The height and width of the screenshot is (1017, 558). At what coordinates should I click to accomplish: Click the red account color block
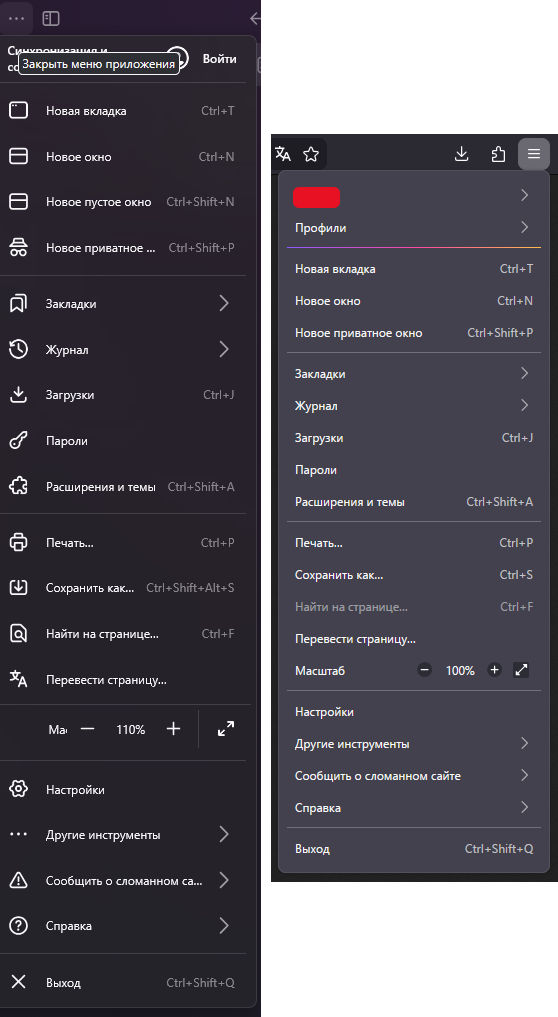click(317, 197)
